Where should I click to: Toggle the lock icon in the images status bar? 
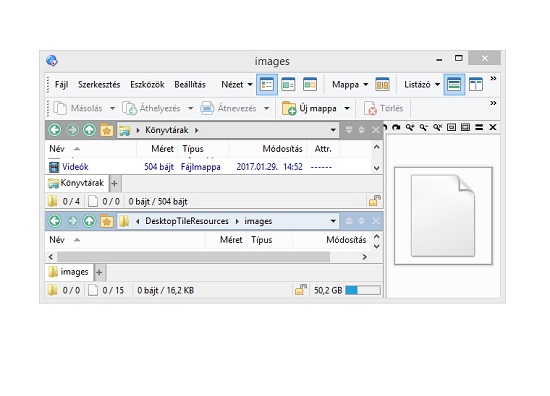coord(301,290)
